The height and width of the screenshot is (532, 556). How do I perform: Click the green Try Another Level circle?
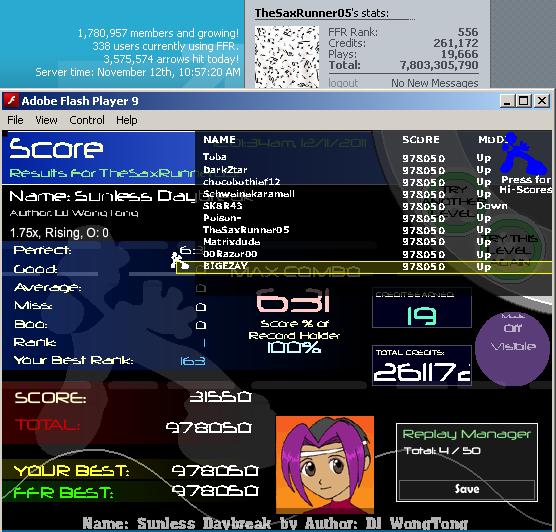pos(457,202)
